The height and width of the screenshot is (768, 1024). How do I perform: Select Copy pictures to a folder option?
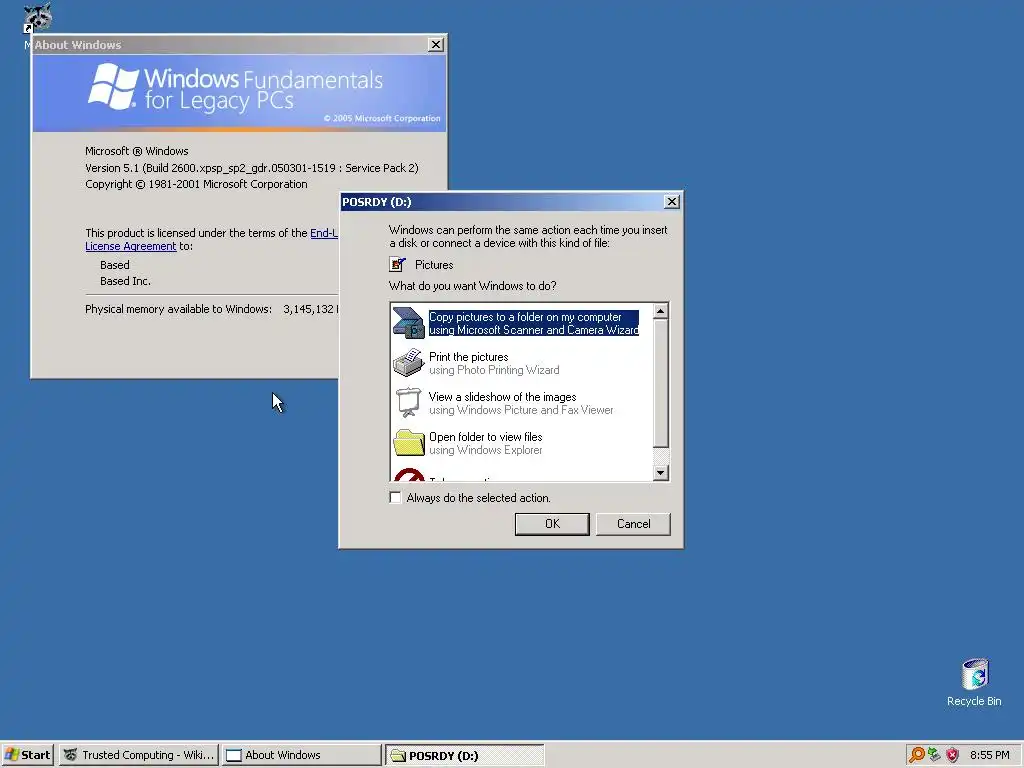coord(534,323)
